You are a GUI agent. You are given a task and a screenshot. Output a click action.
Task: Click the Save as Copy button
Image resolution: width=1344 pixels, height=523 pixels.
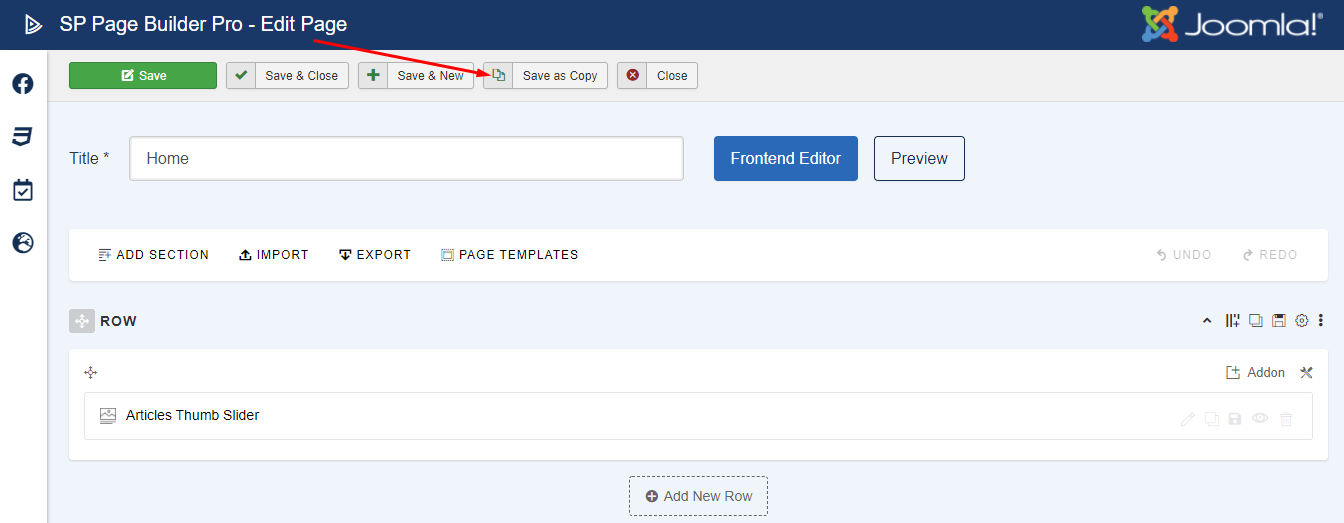click(545, 76)
